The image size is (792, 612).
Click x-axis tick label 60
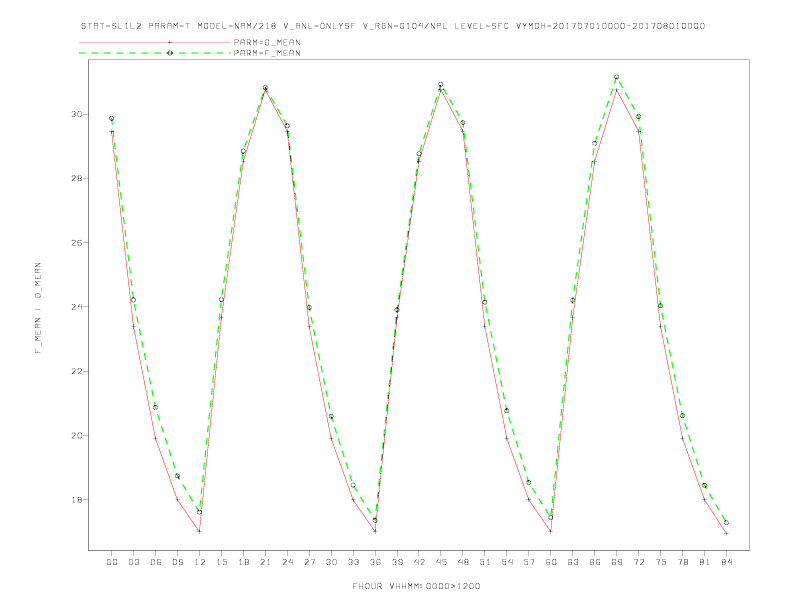pos(551,562)
